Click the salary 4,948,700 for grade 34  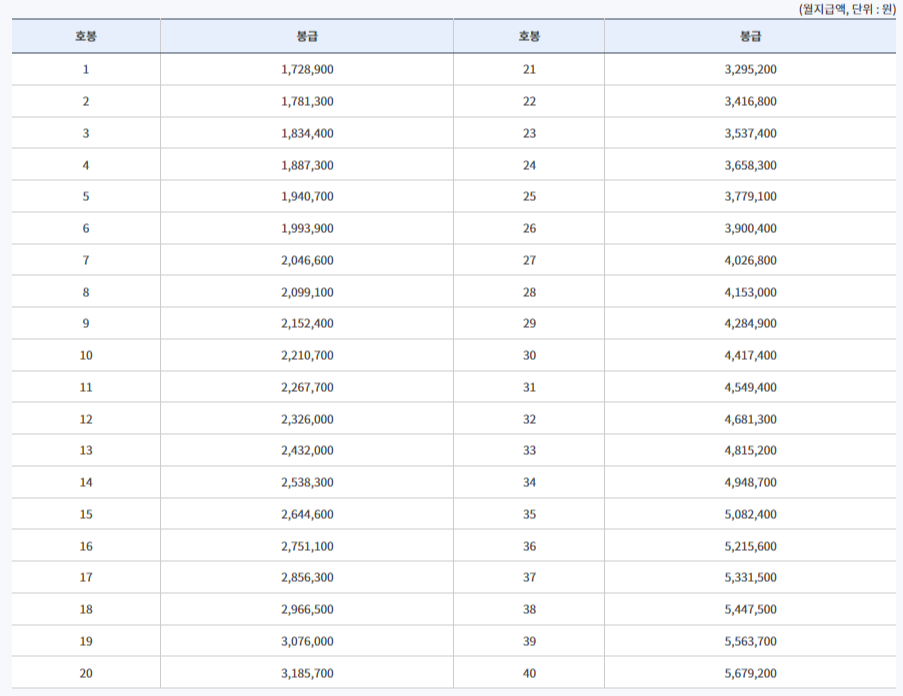click(x=751, y=482)
